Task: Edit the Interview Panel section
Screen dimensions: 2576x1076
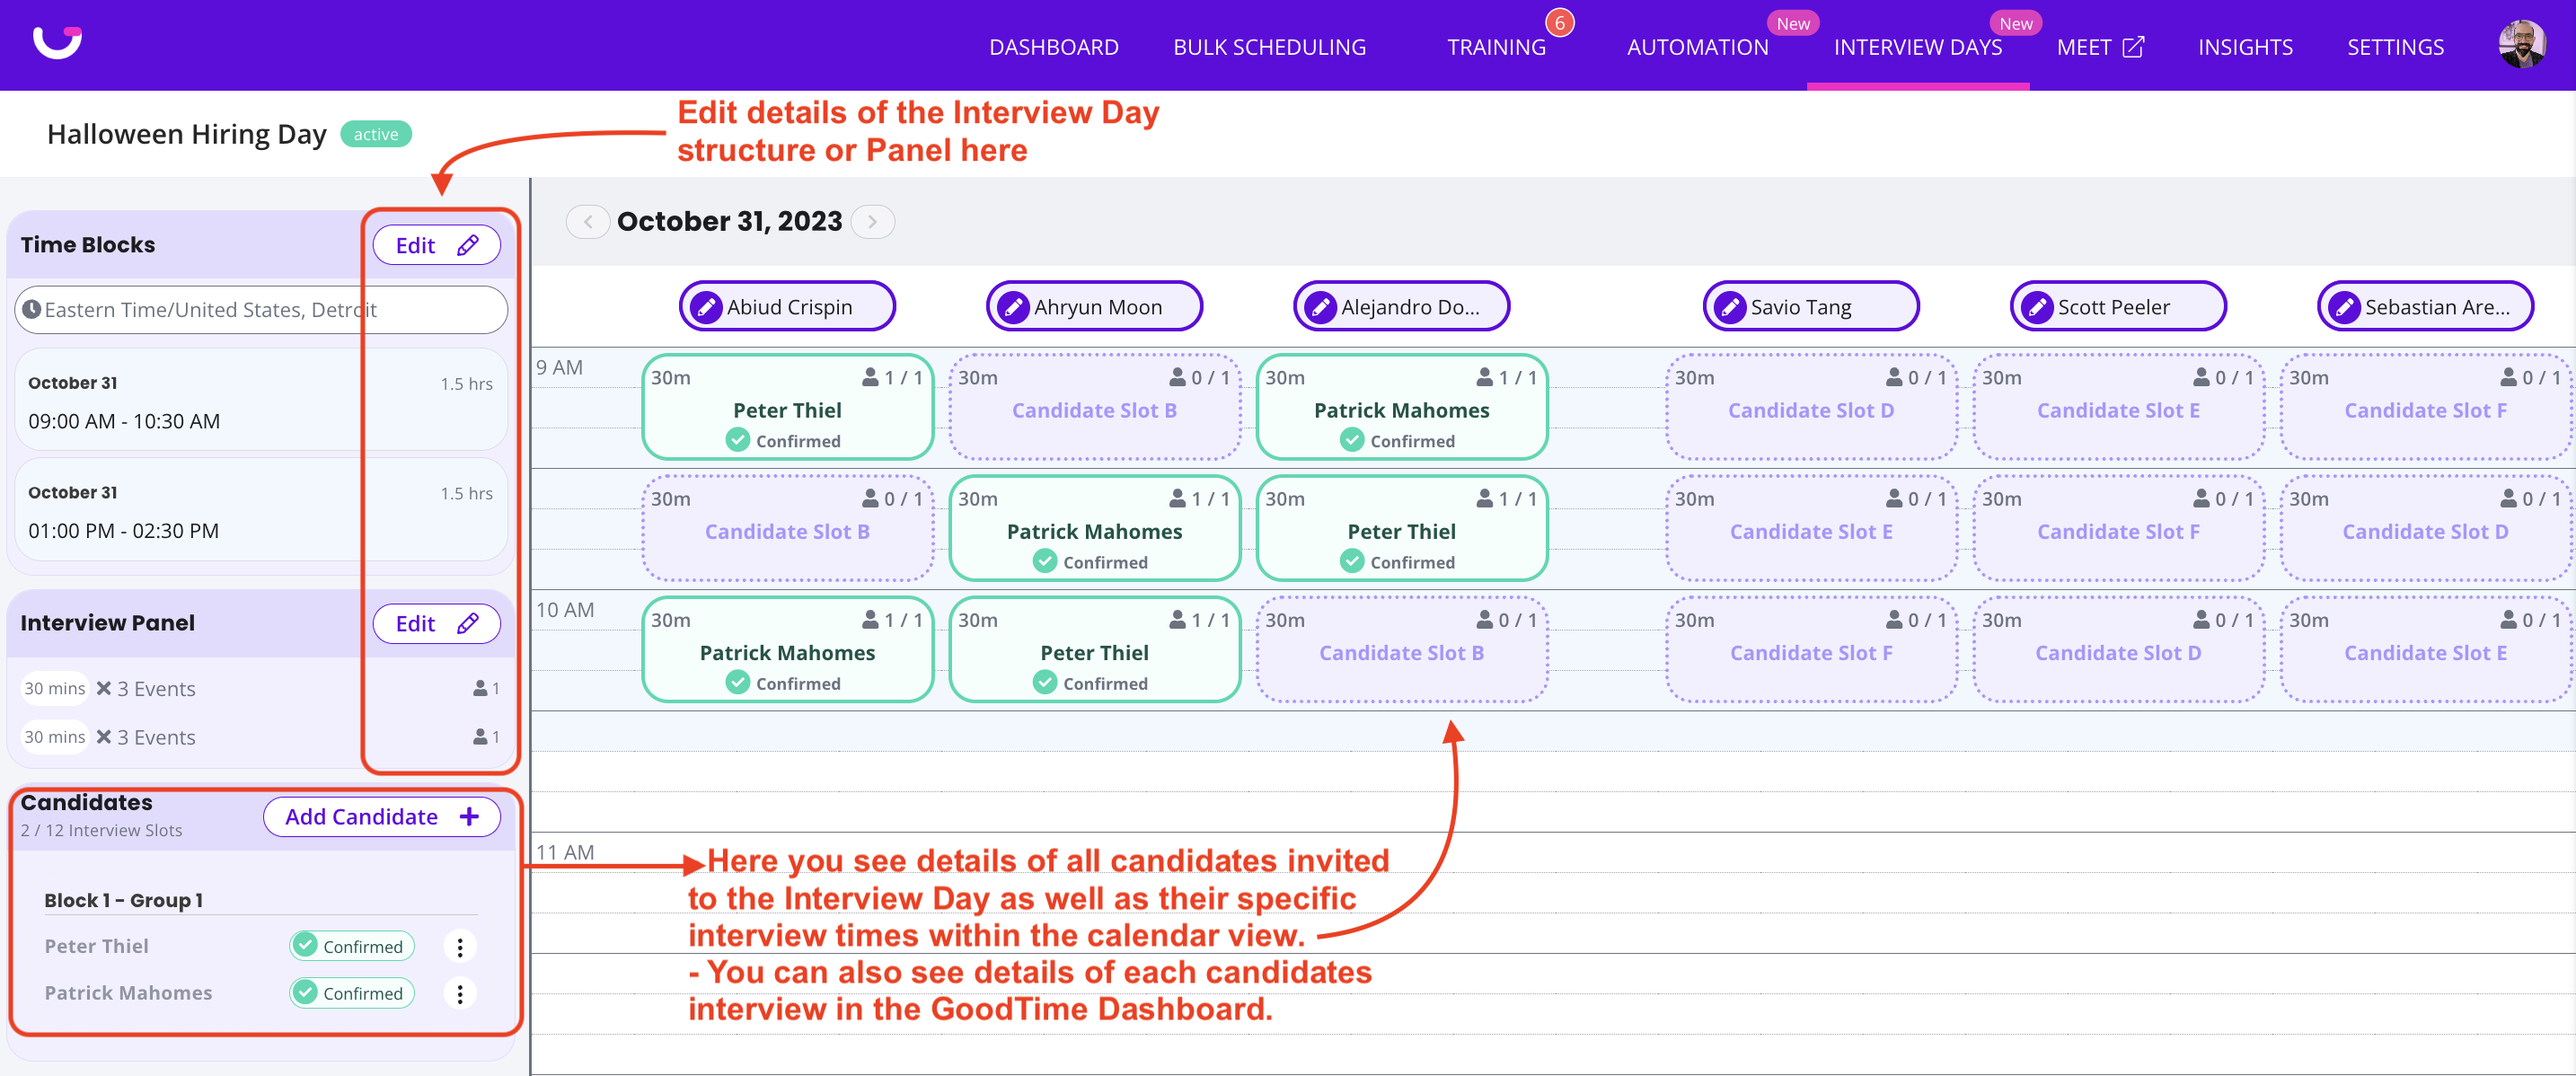Action: click(436, 623)
